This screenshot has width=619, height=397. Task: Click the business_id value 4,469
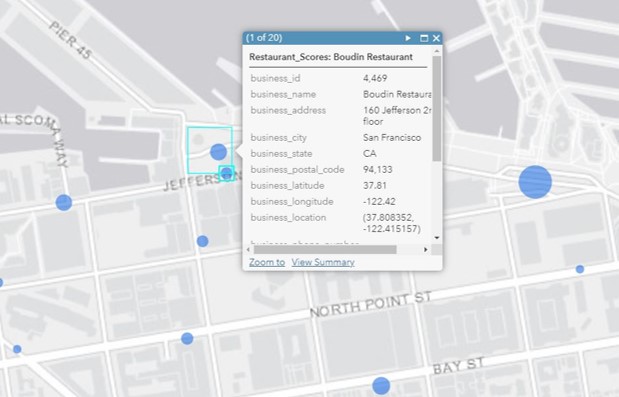(x=375, y=78)
